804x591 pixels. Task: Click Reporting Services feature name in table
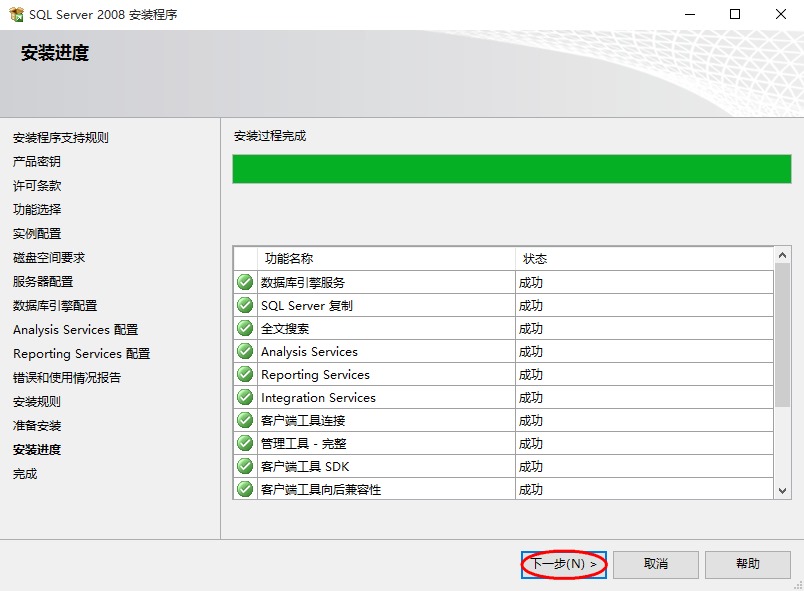point(315,375)
